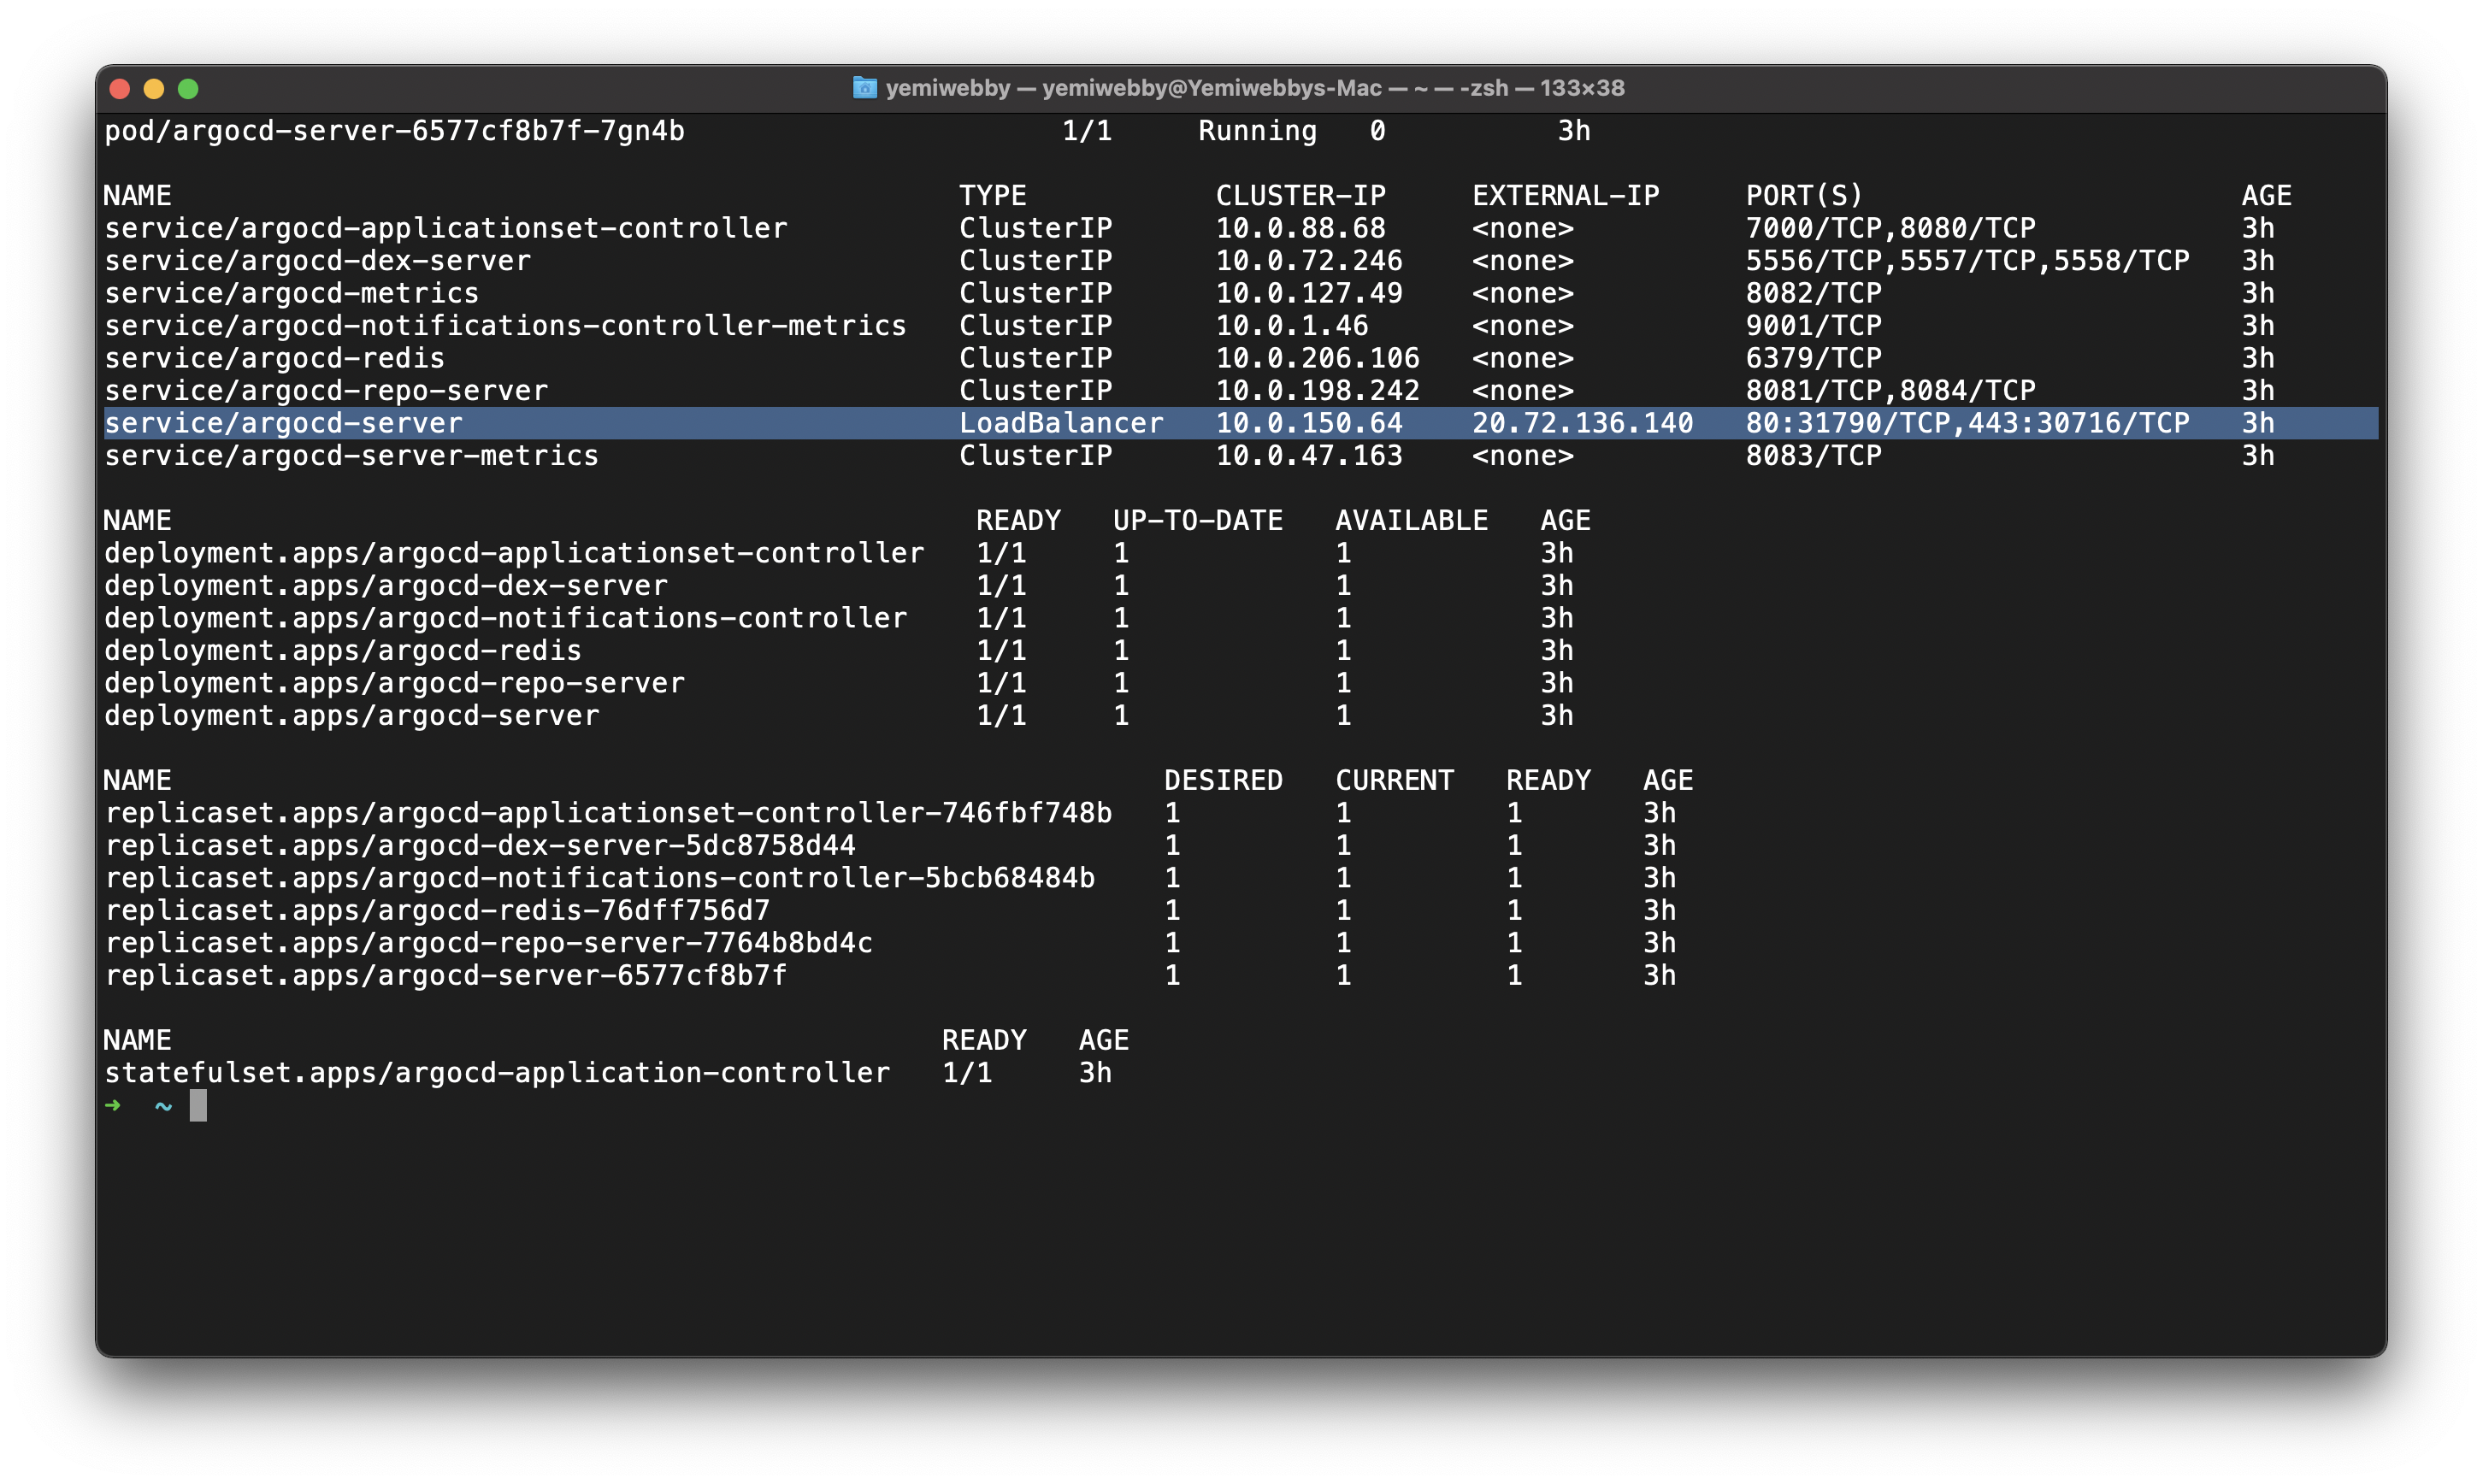Select the pod/argocd-server-6577cf8b7f-7gn4b entry
2483x1484 pixels.
pyautogui.click(x=394, y=130)
